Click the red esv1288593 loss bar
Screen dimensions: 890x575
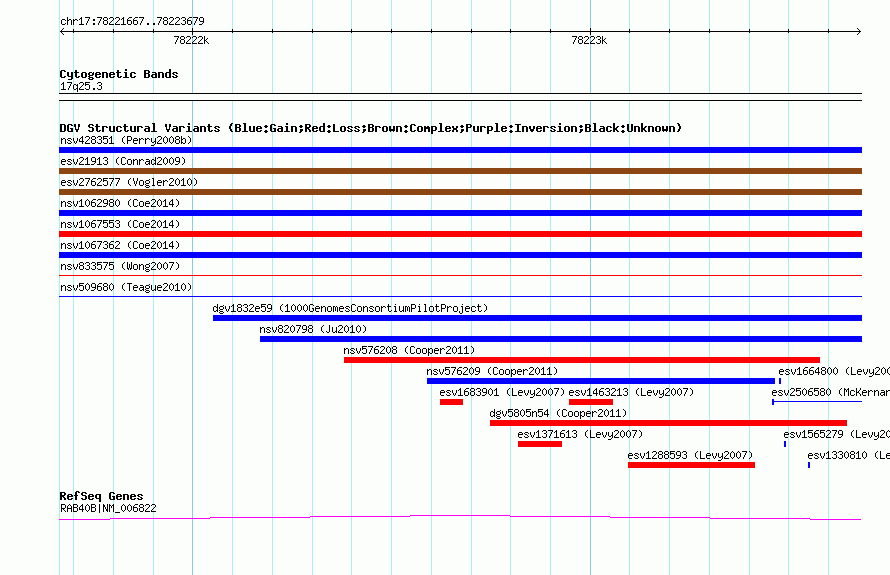pos(691,465)
